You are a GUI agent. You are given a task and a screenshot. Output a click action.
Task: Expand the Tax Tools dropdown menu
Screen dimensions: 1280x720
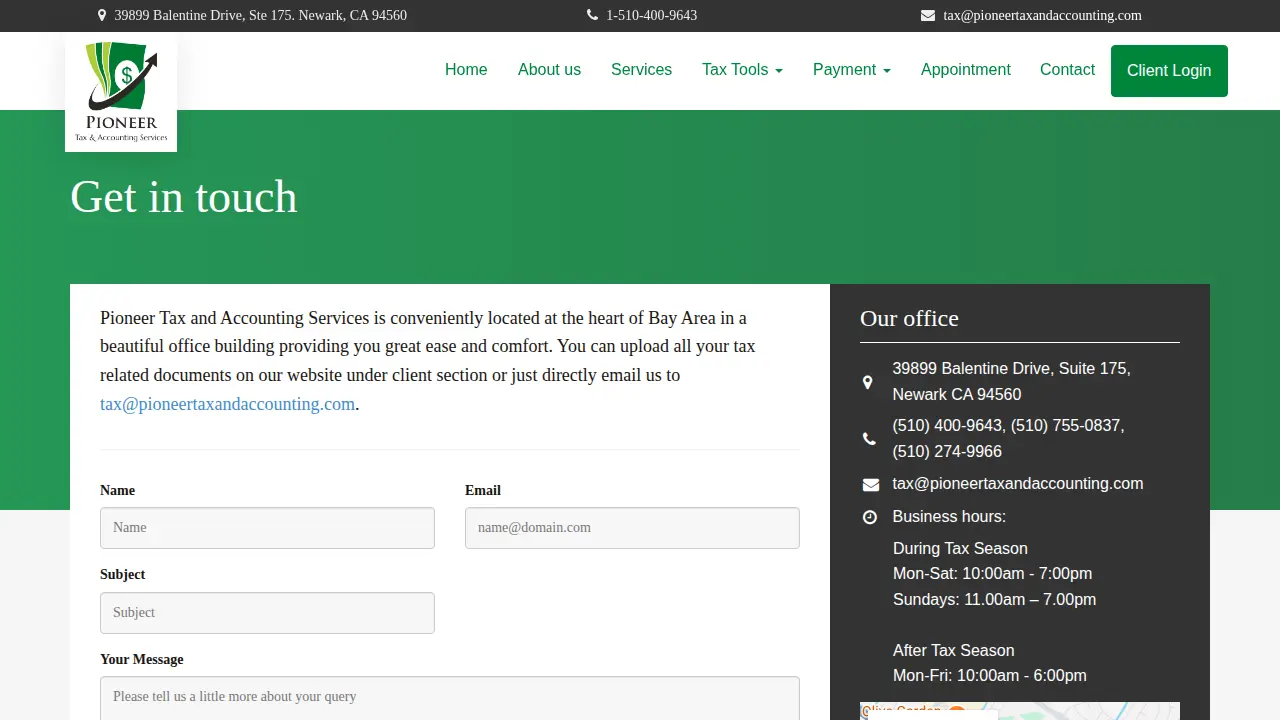click(742, 70)
